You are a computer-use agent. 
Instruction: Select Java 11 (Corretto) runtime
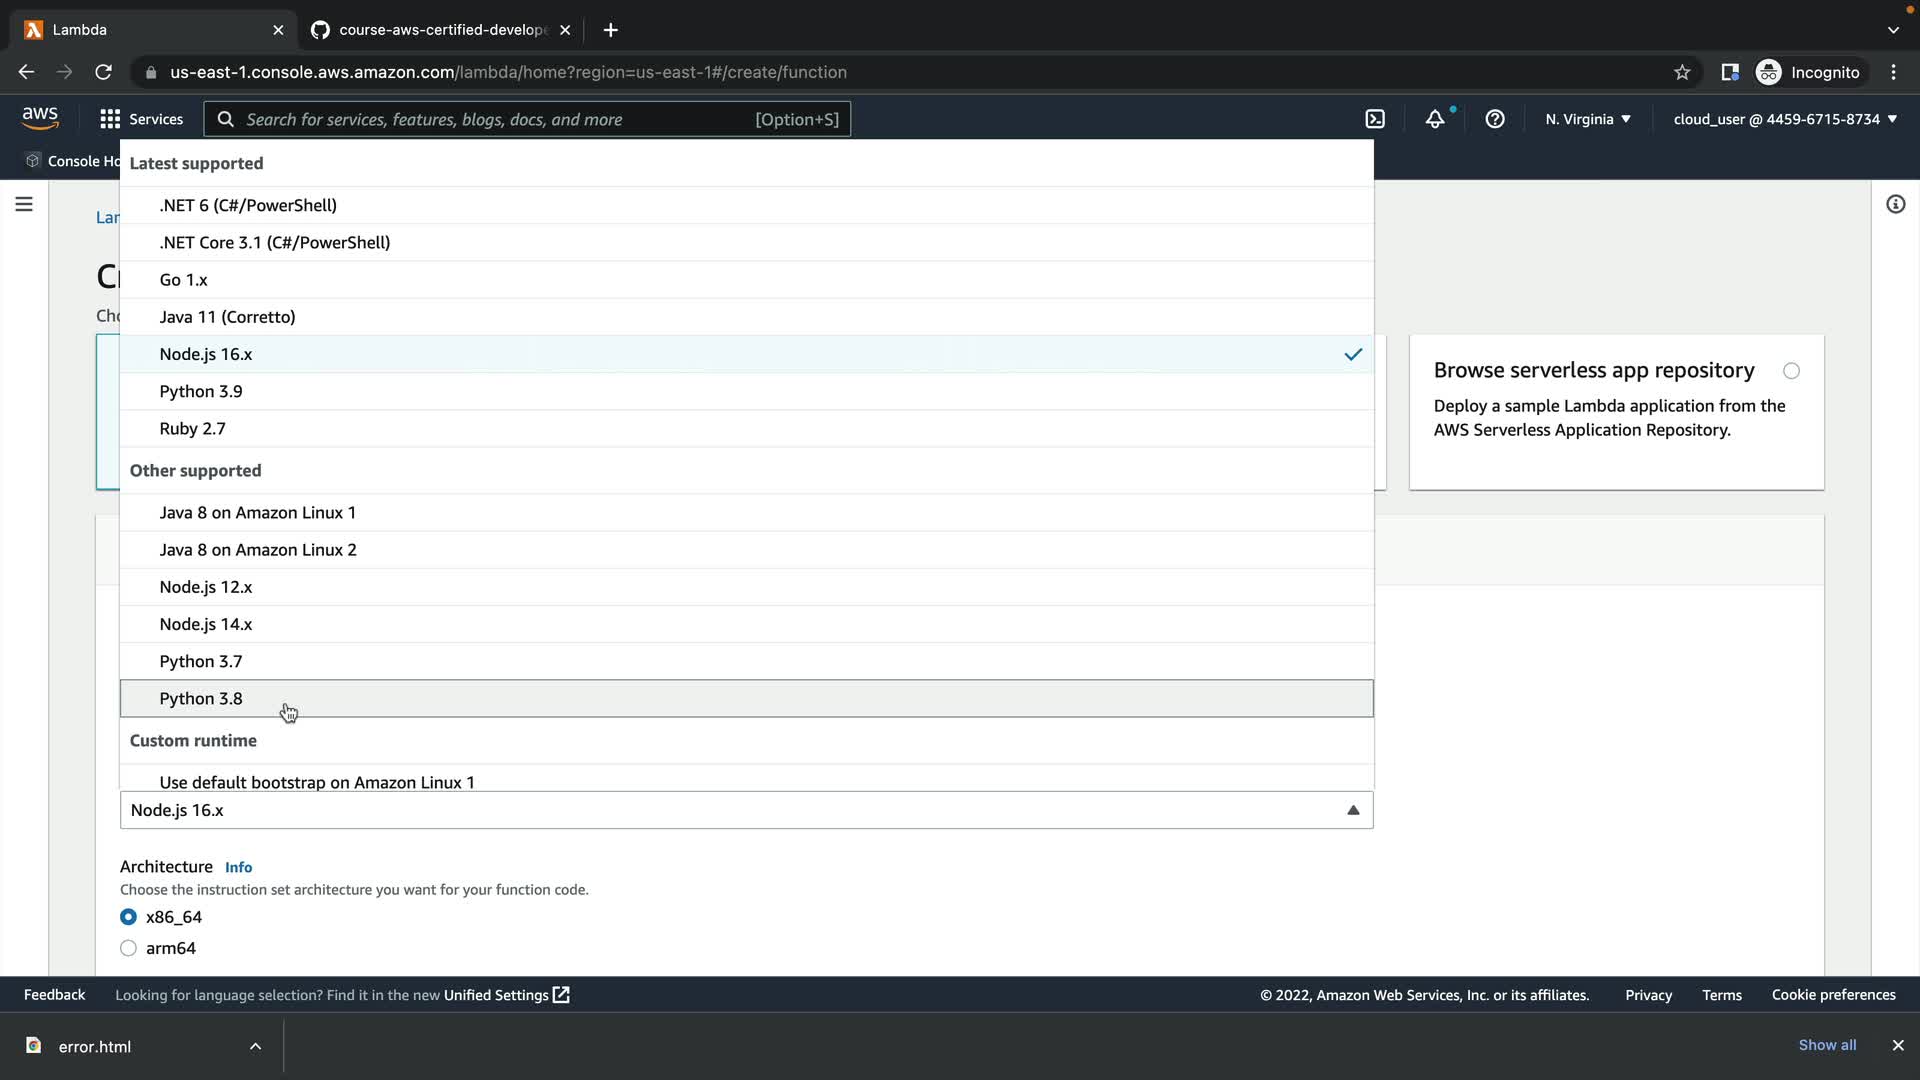(227, 317)
